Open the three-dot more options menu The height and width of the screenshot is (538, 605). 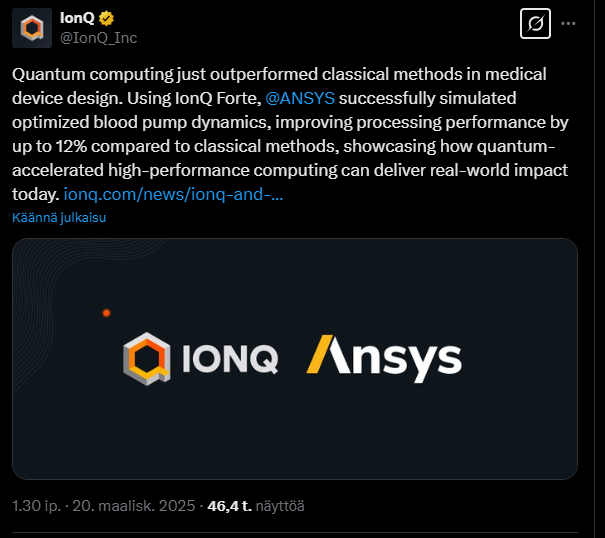[569, 24]
